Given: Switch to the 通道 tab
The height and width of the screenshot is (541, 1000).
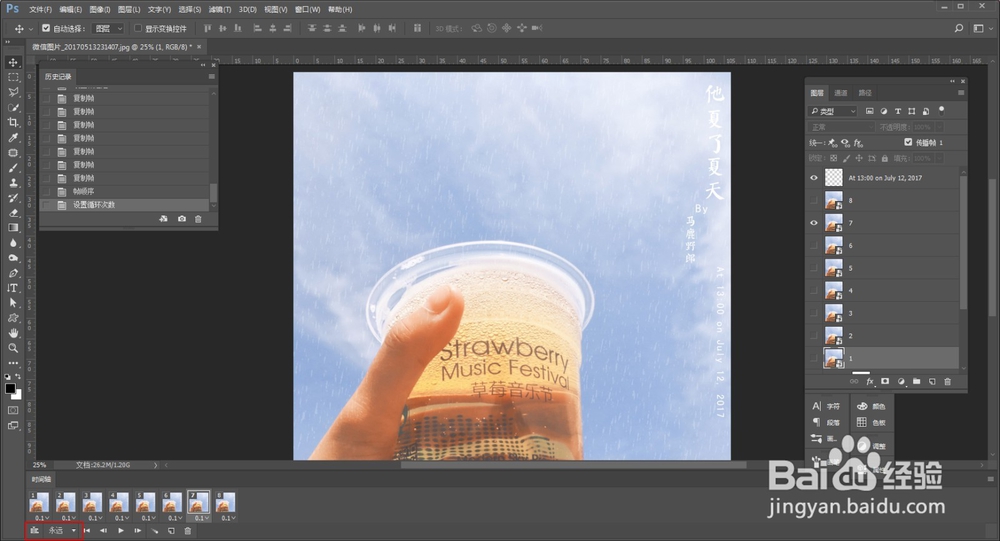Looking at the screenshot, I should (x=841, y=93).
